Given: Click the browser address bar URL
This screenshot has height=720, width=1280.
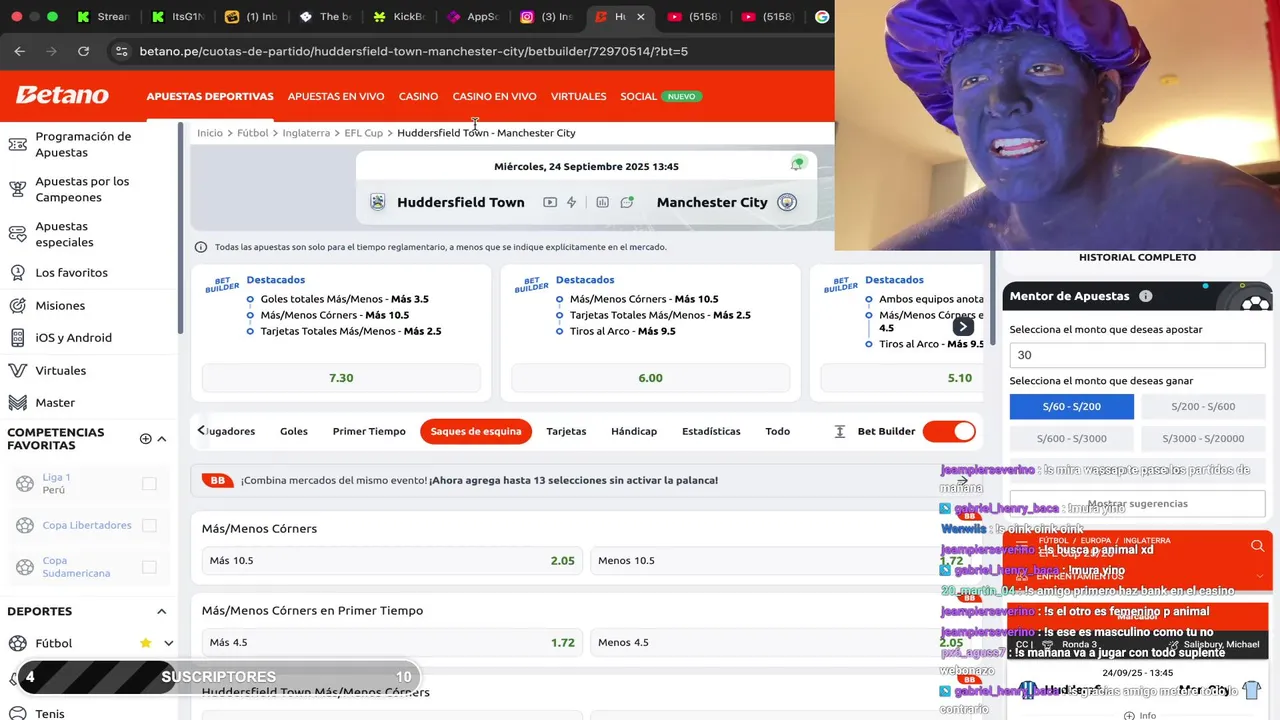Looking at the screenshot, I should 413,51.
